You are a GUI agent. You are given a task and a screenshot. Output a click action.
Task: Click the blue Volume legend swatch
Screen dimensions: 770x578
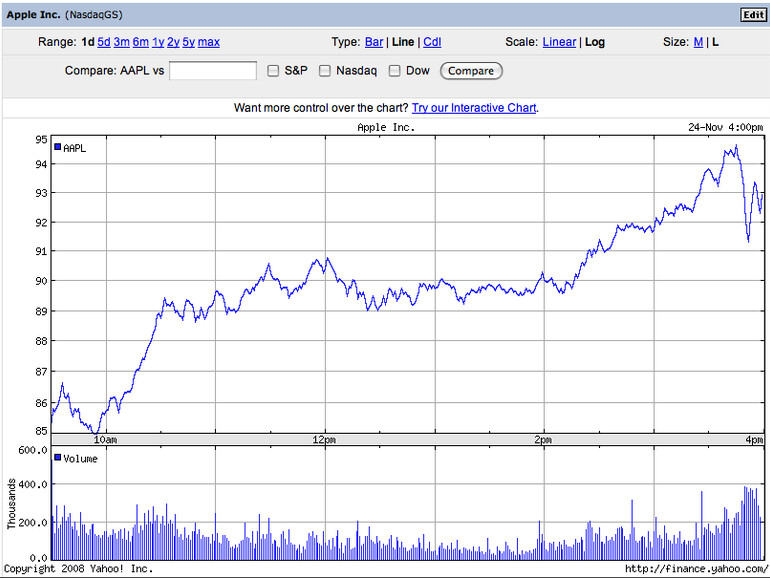click(57, 458)
